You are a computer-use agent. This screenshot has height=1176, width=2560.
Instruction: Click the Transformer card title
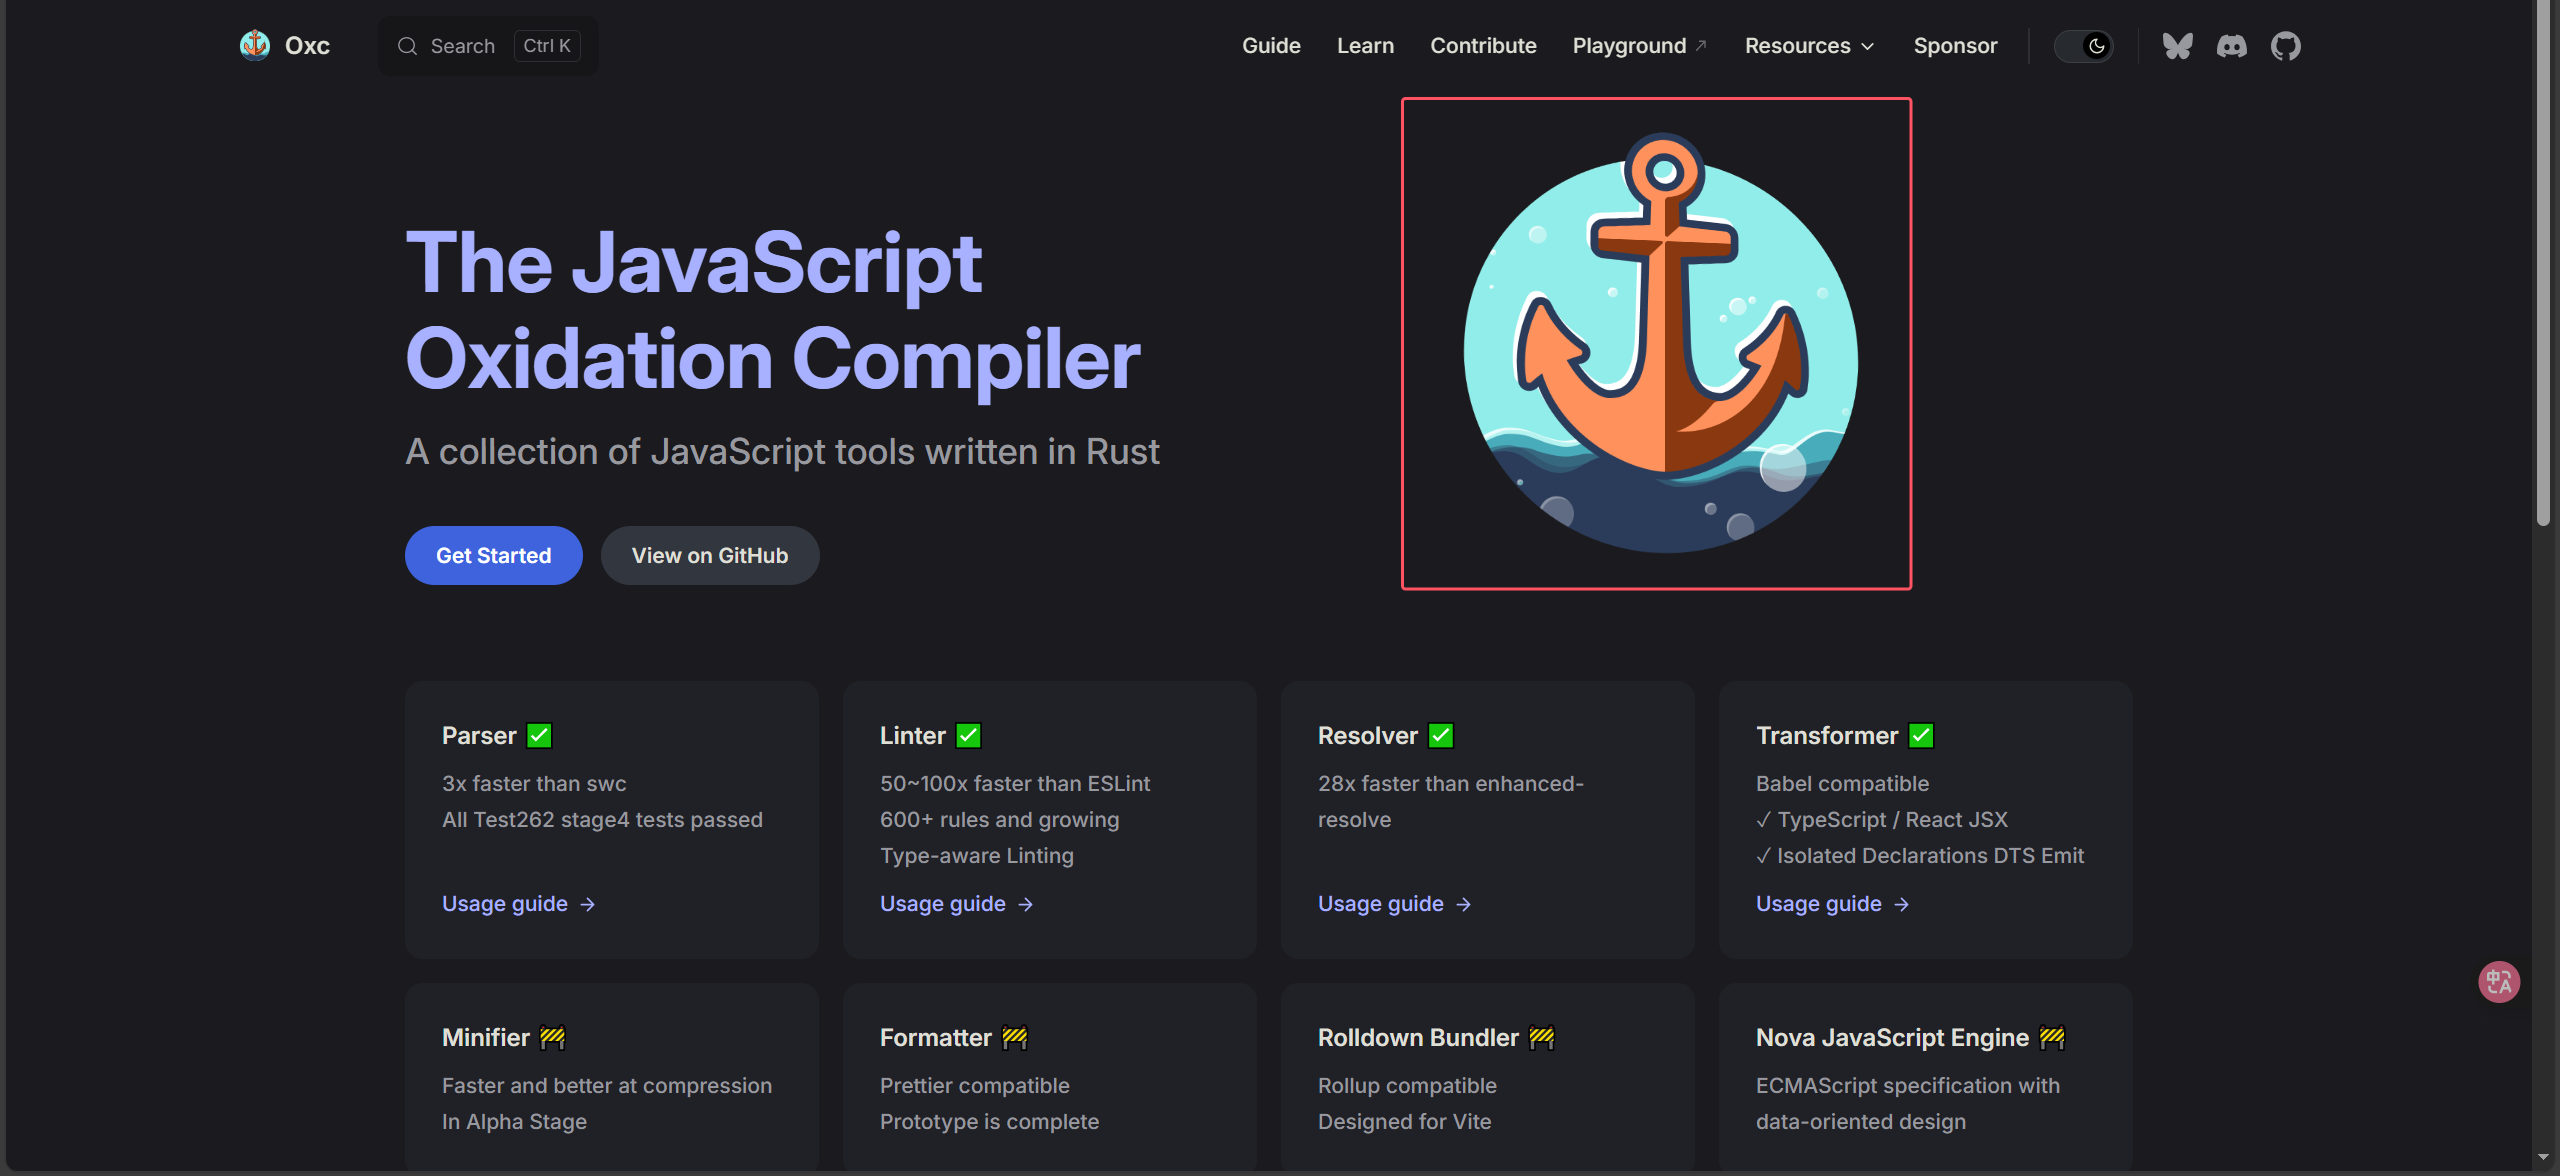(x=1827, y=735)
